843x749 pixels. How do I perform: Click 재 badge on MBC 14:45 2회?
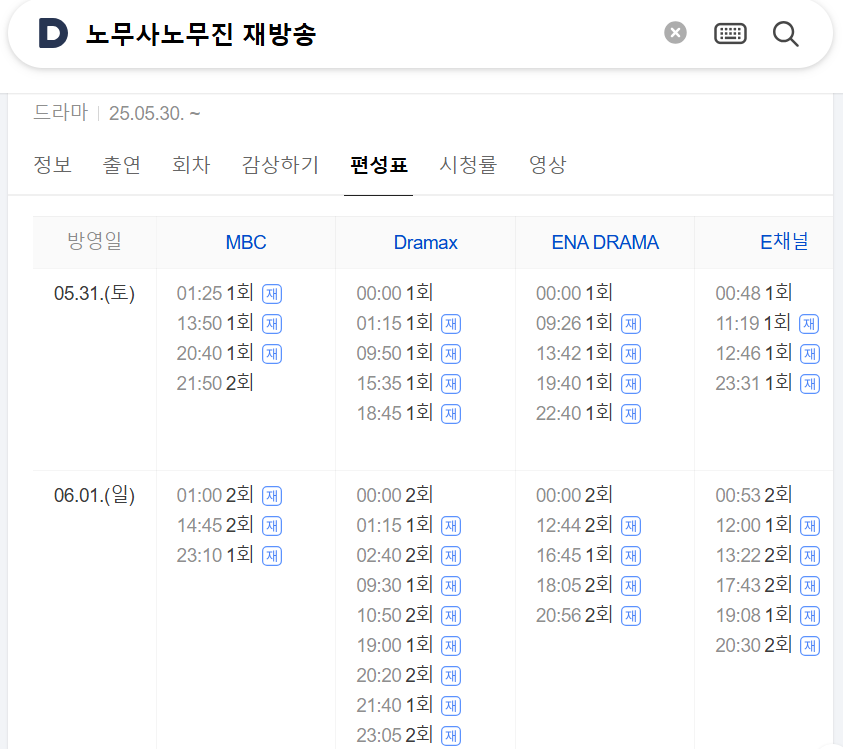272,526
